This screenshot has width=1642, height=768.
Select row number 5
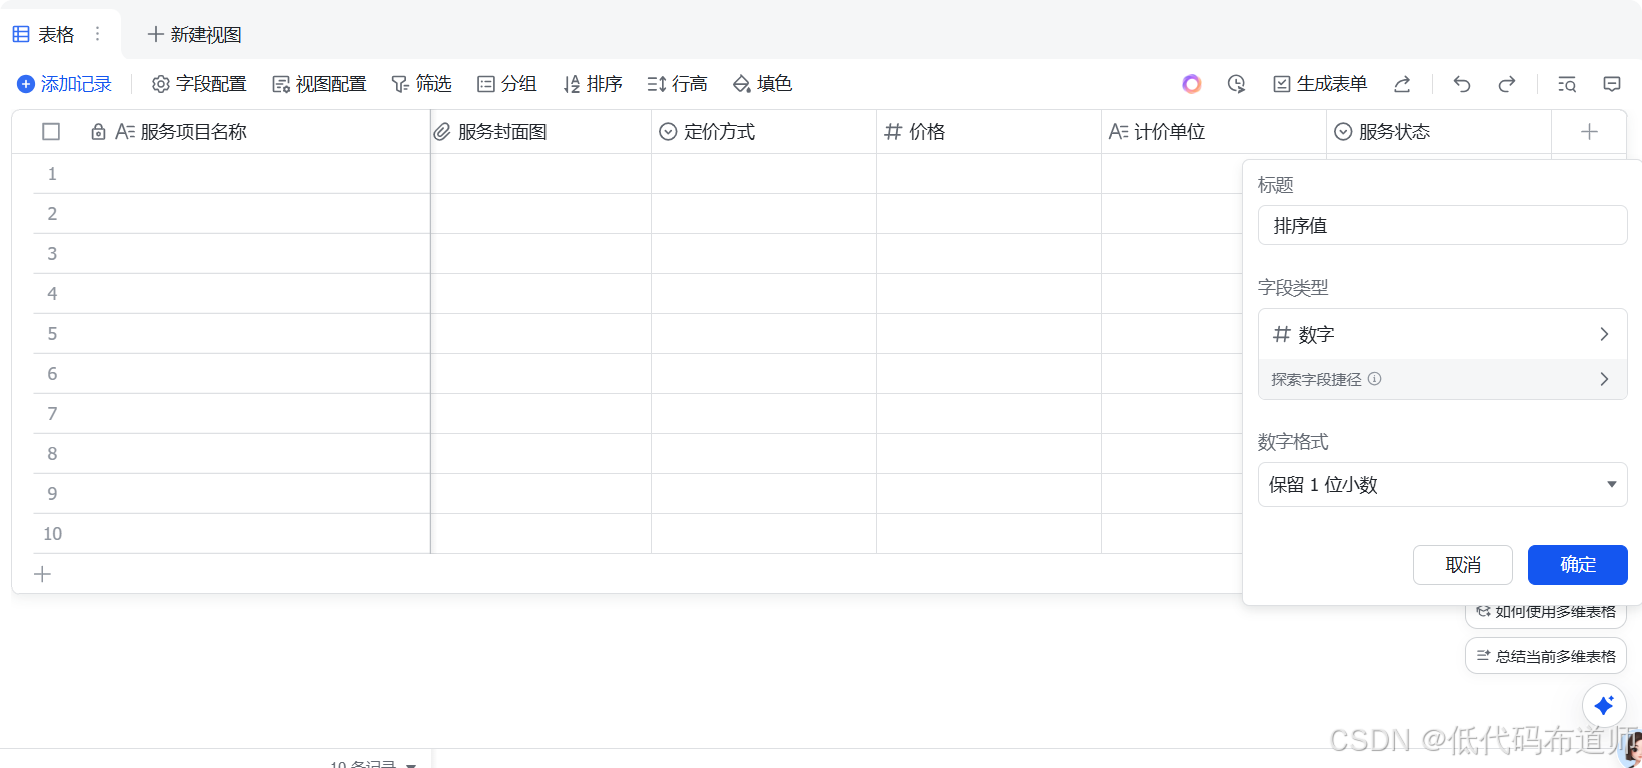(x=52, y=334)
